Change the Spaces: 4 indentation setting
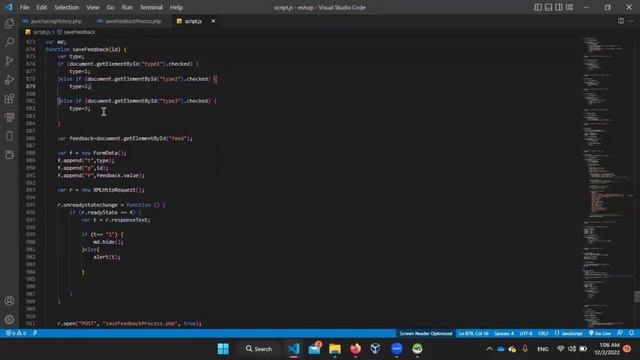640x360 pixels. 504,333
